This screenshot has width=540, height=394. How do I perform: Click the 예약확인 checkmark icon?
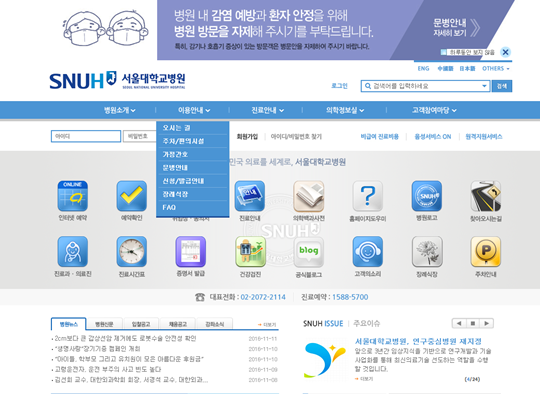coord(132,196)
